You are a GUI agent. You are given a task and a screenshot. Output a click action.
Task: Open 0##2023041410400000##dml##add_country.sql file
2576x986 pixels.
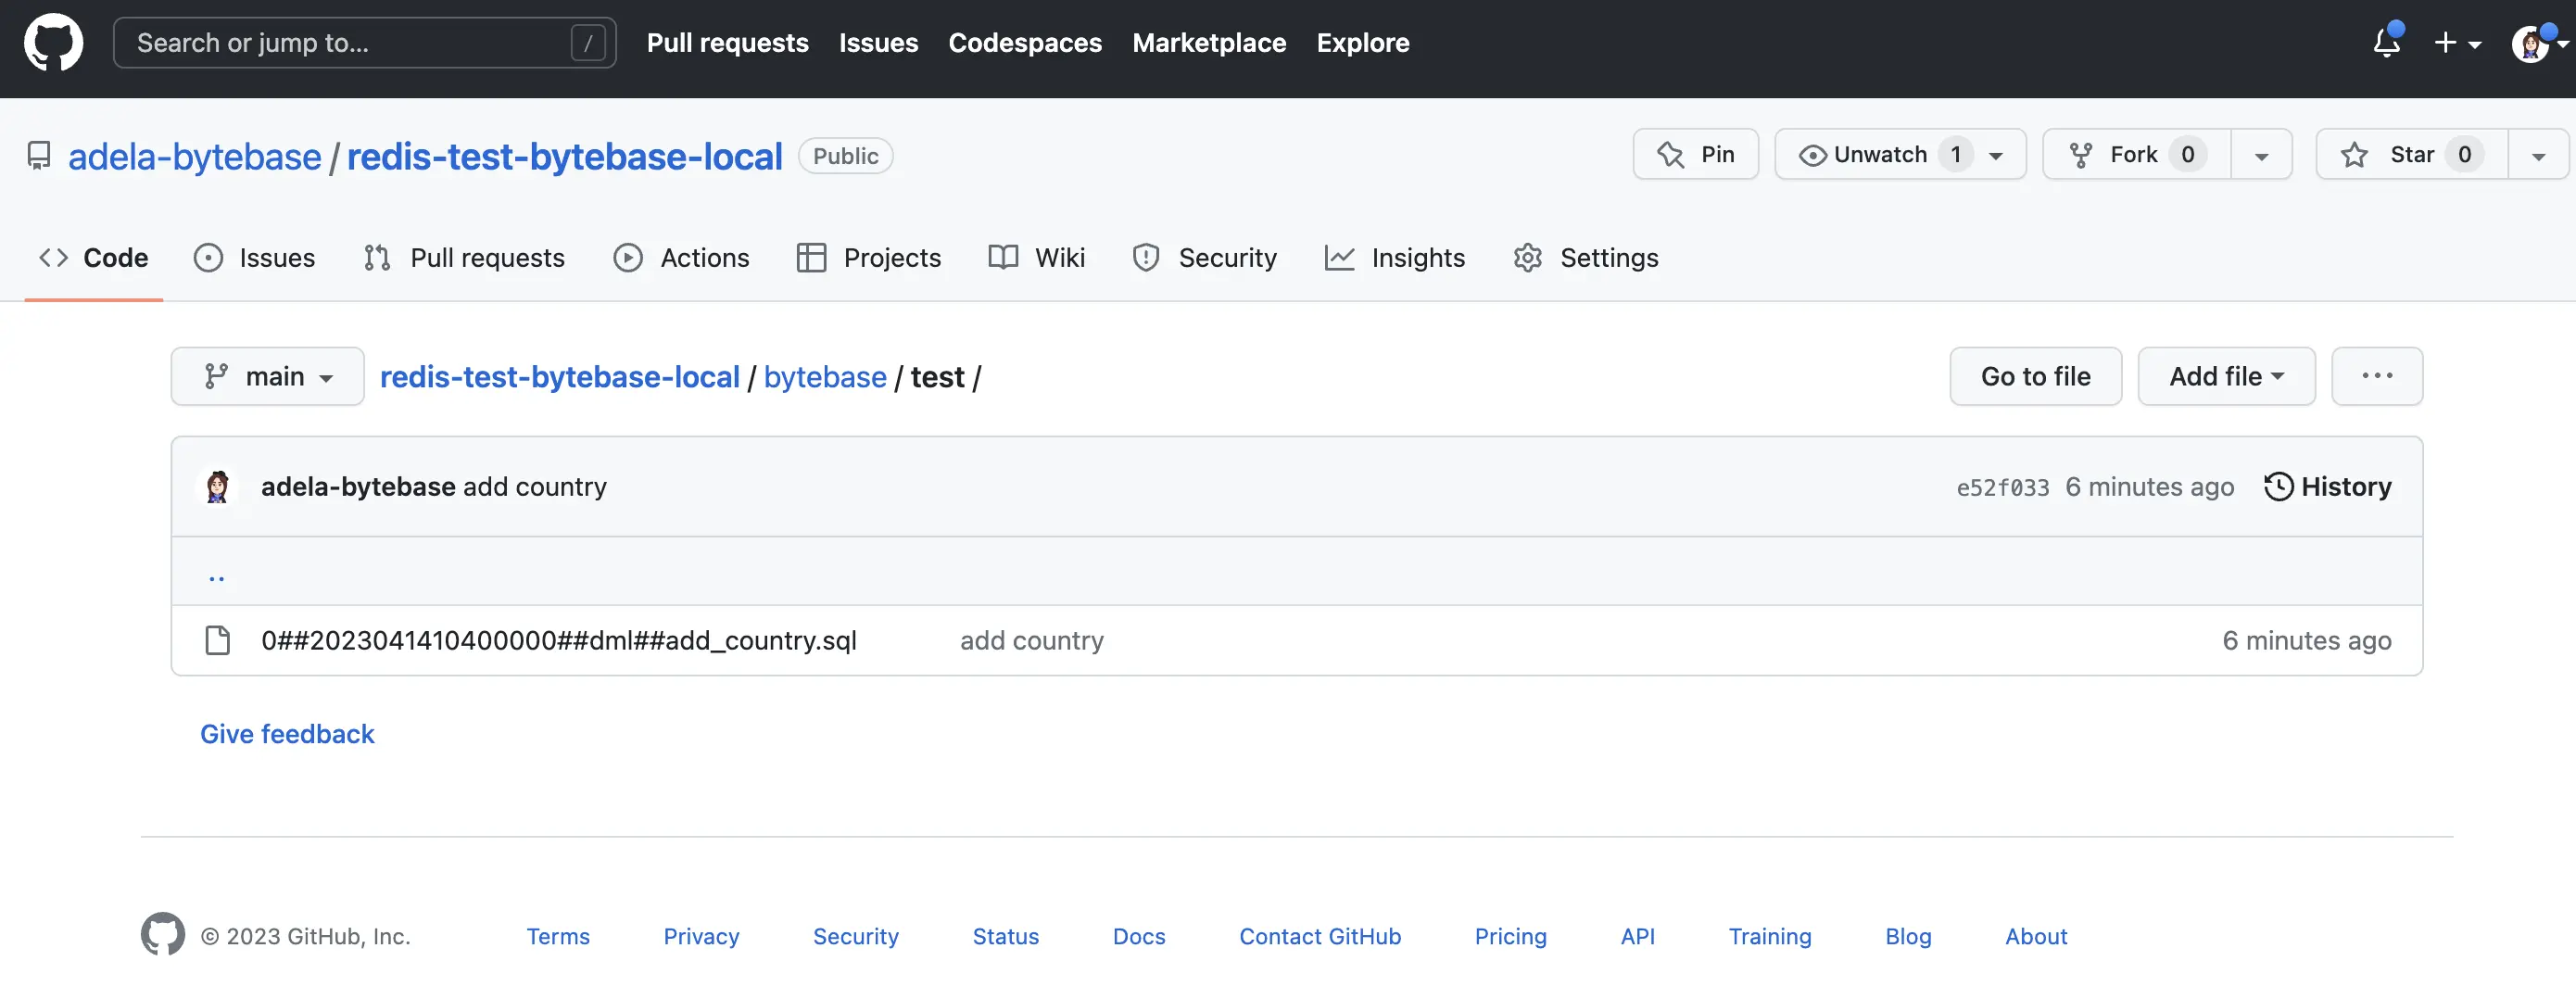click(559, 641)
